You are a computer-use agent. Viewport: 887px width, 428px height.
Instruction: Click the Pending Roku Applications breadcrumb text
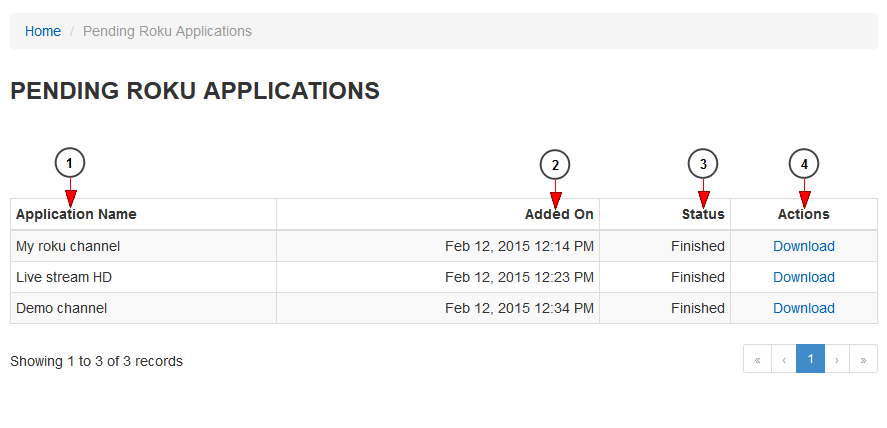167,31
